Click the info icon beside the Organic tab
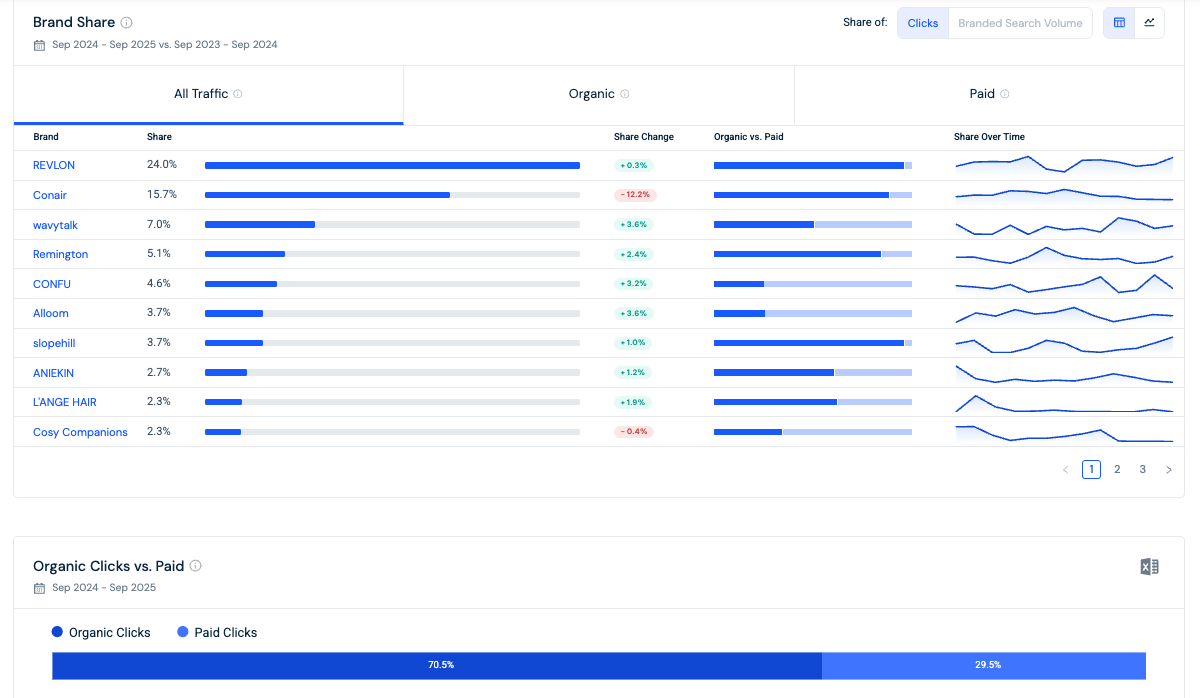Image resolution: width=1200 pixels, height=698 pixels. click(x=623, y=93)
